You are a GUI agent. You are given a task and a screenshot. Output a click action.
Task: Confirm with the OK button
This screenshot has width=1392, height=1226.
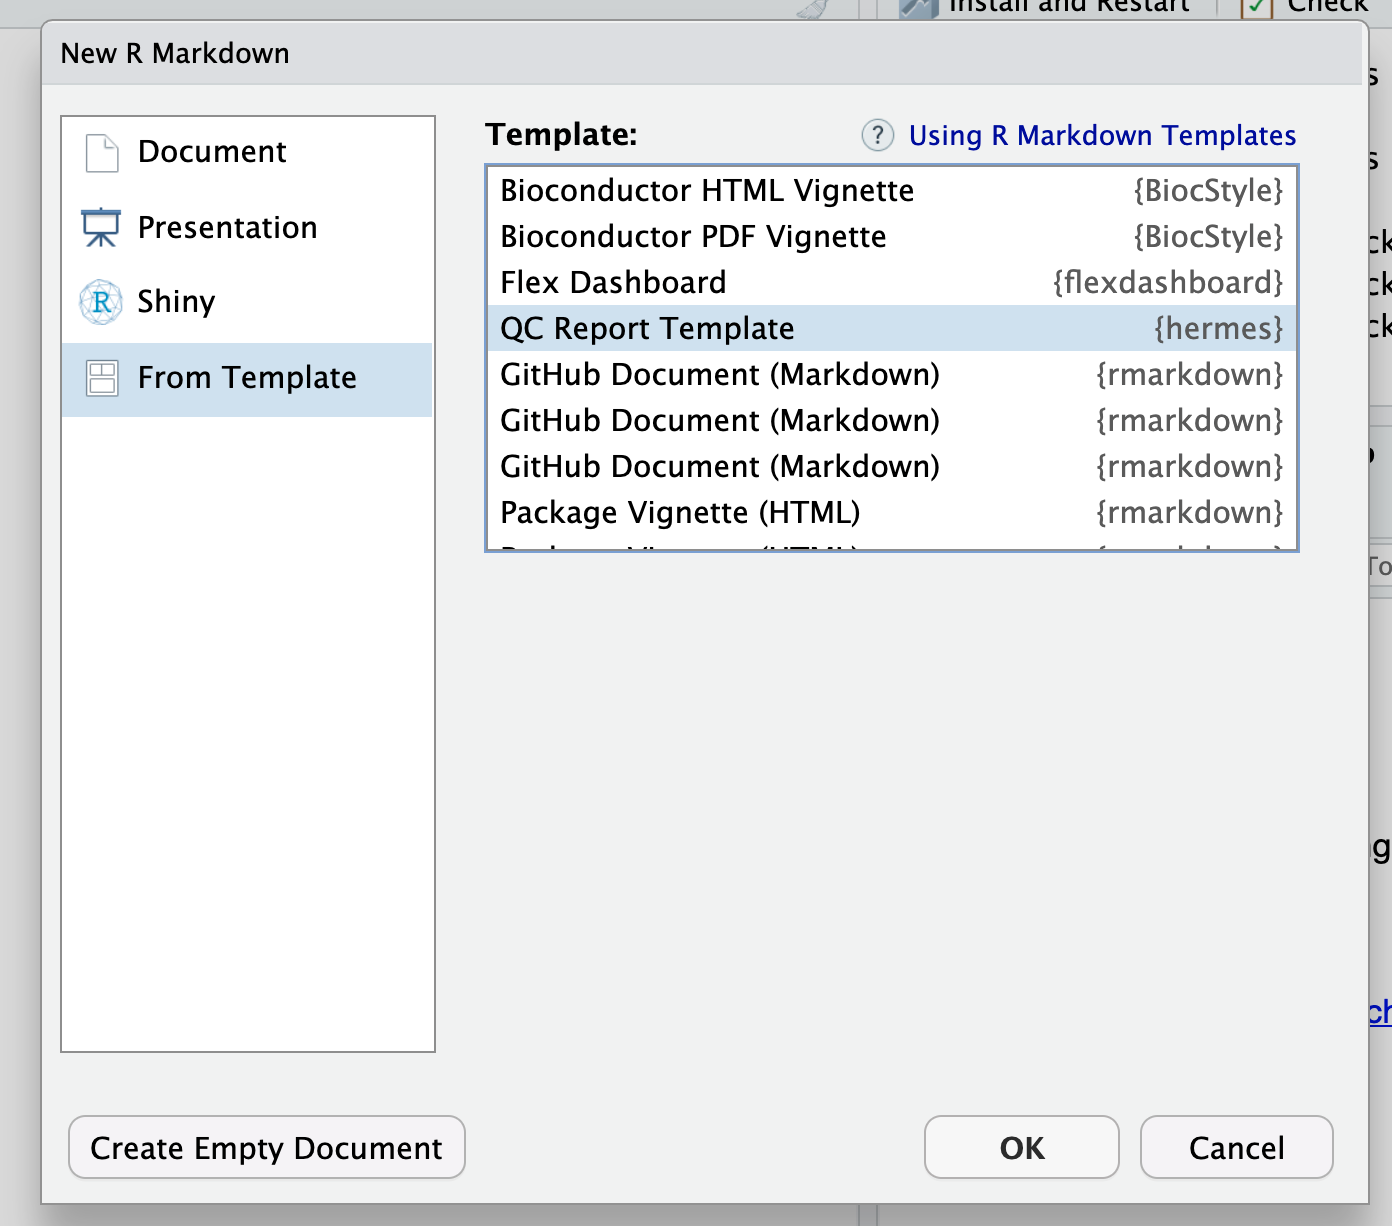tap(1021, 1147)
